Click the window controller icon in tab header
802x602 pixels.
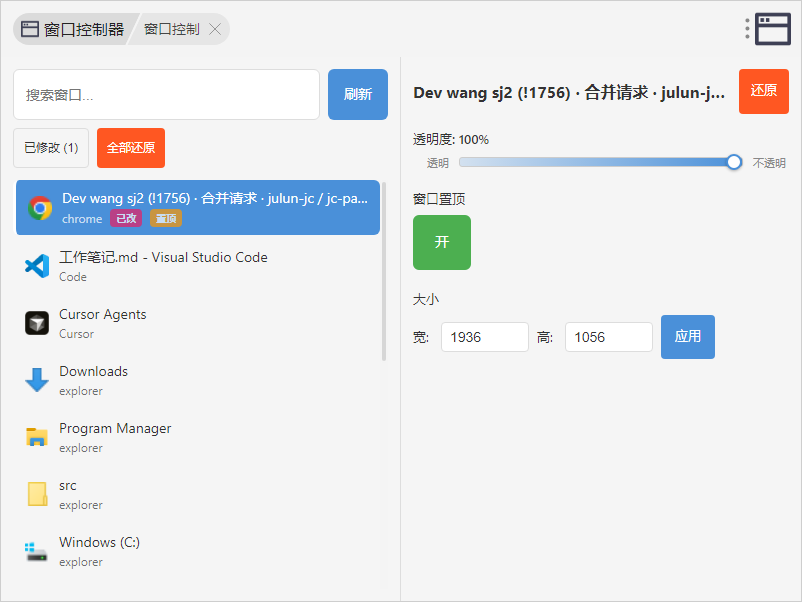point(30,29)
